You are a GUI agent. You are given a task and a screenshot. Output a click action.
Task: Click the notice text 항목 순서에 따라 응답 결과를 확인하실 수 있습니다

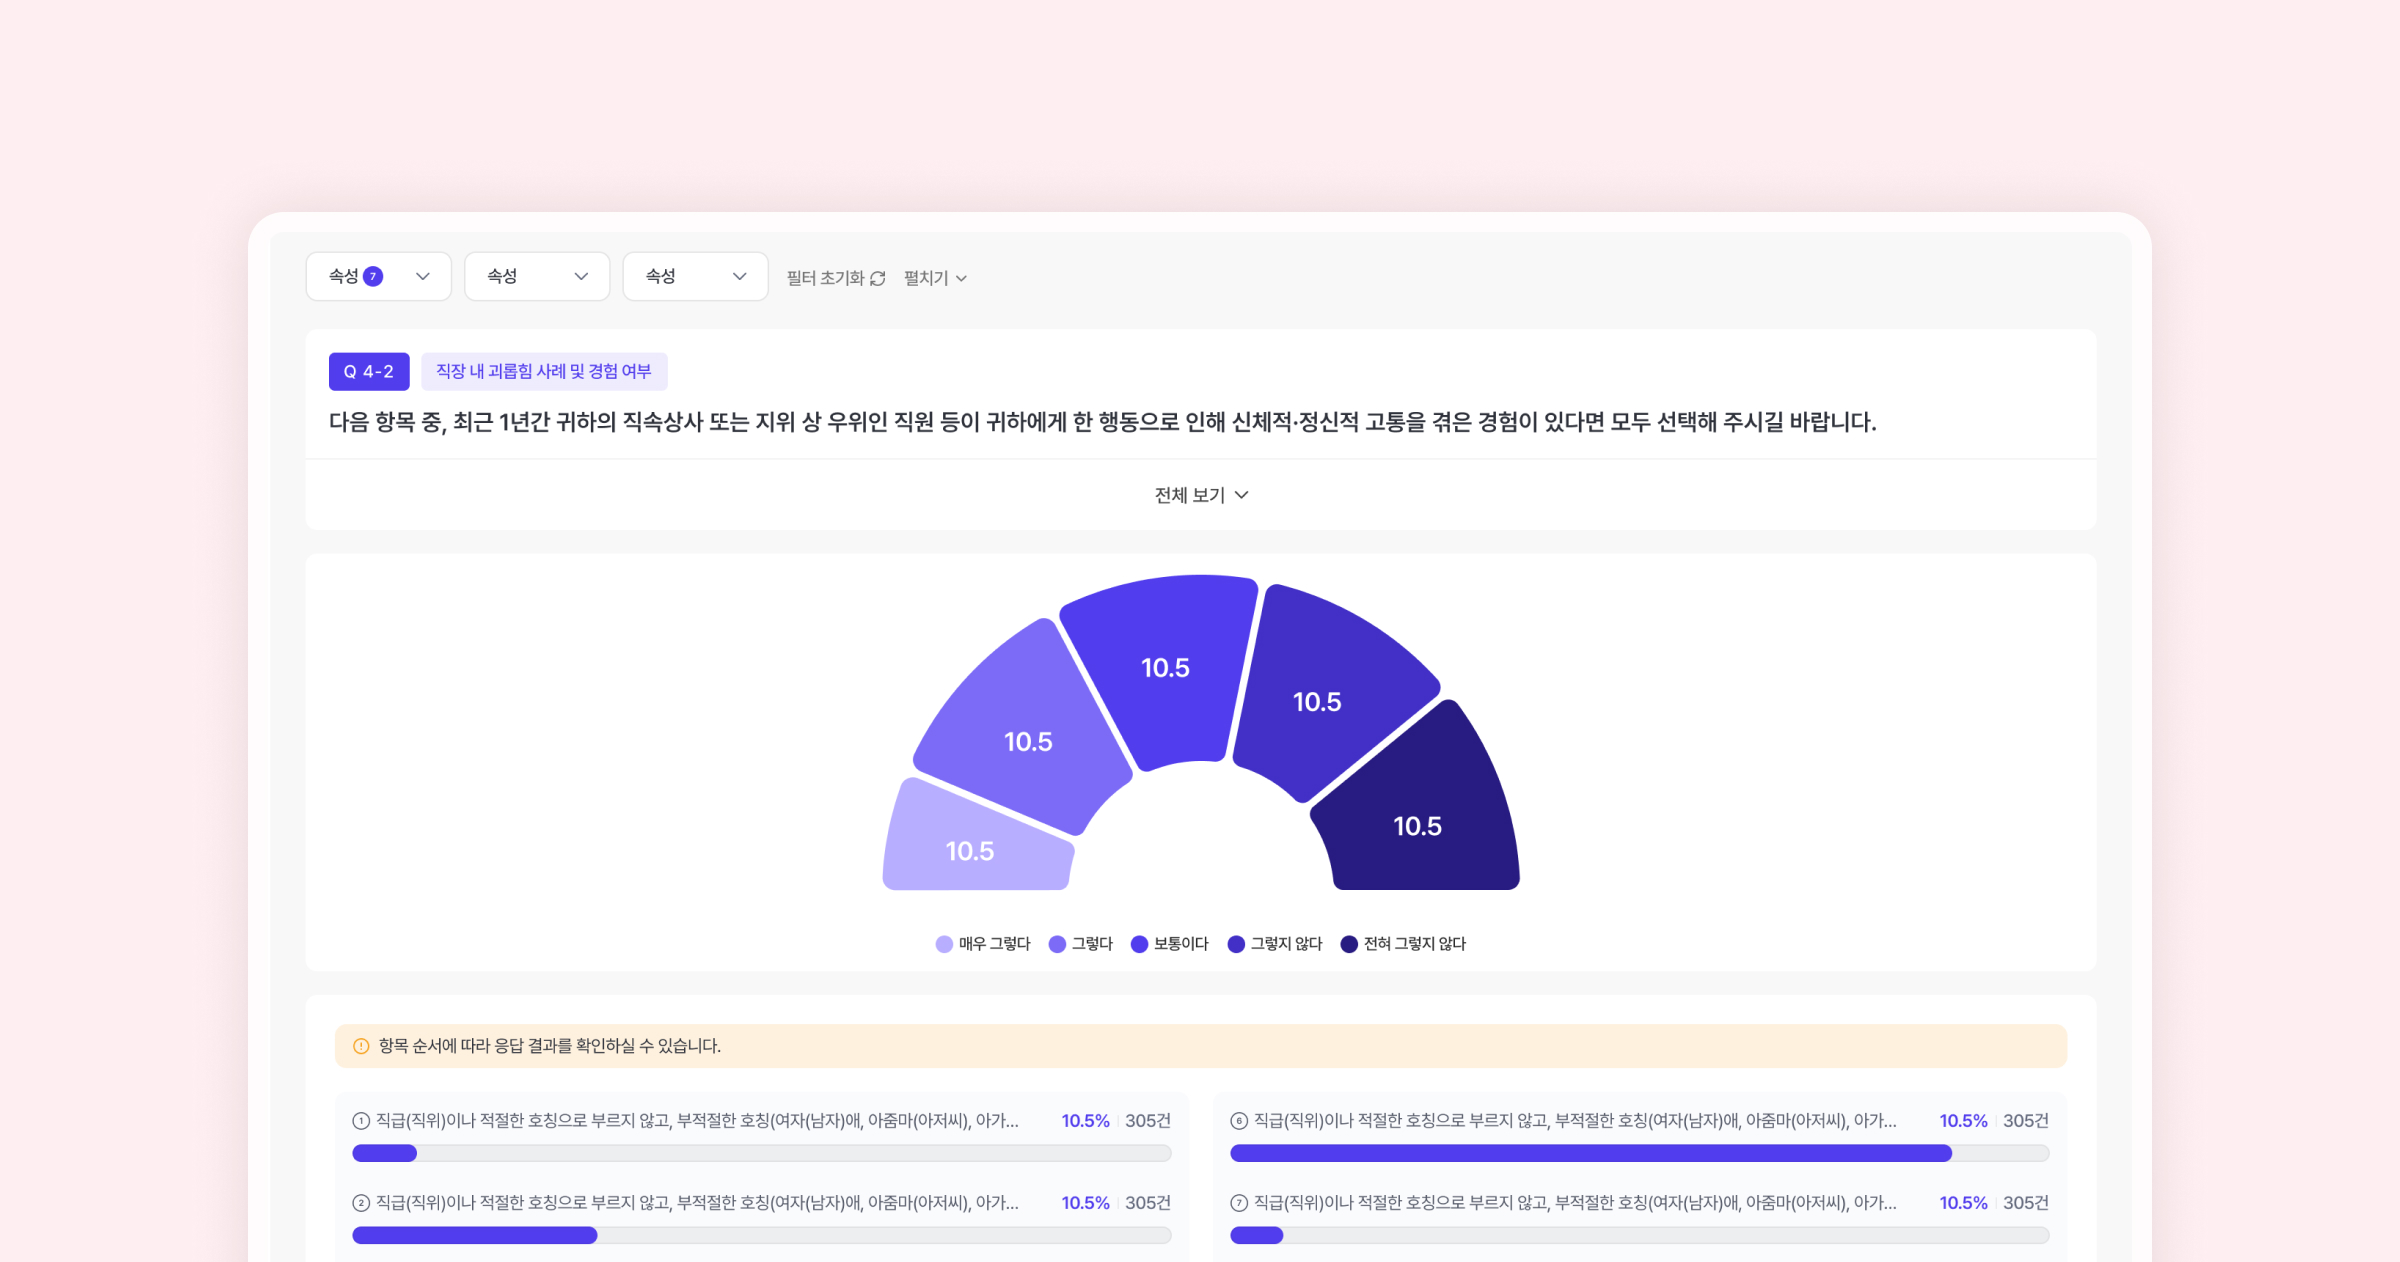(550, 1046)
